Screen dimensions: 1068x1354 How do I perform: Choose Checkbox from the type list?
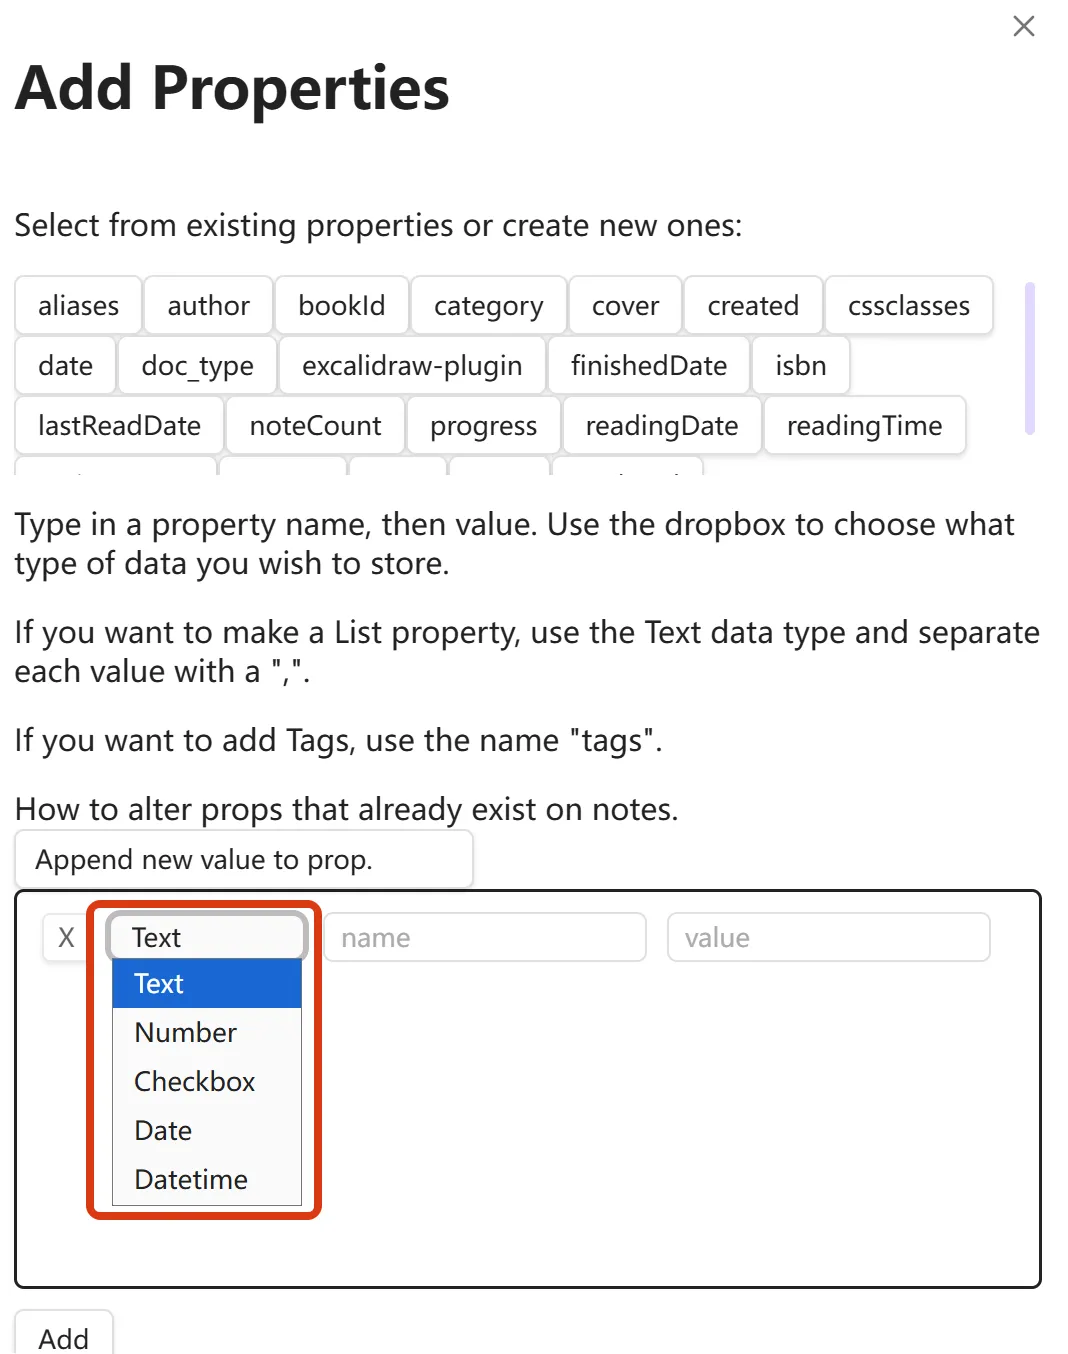coord(195,1082)
